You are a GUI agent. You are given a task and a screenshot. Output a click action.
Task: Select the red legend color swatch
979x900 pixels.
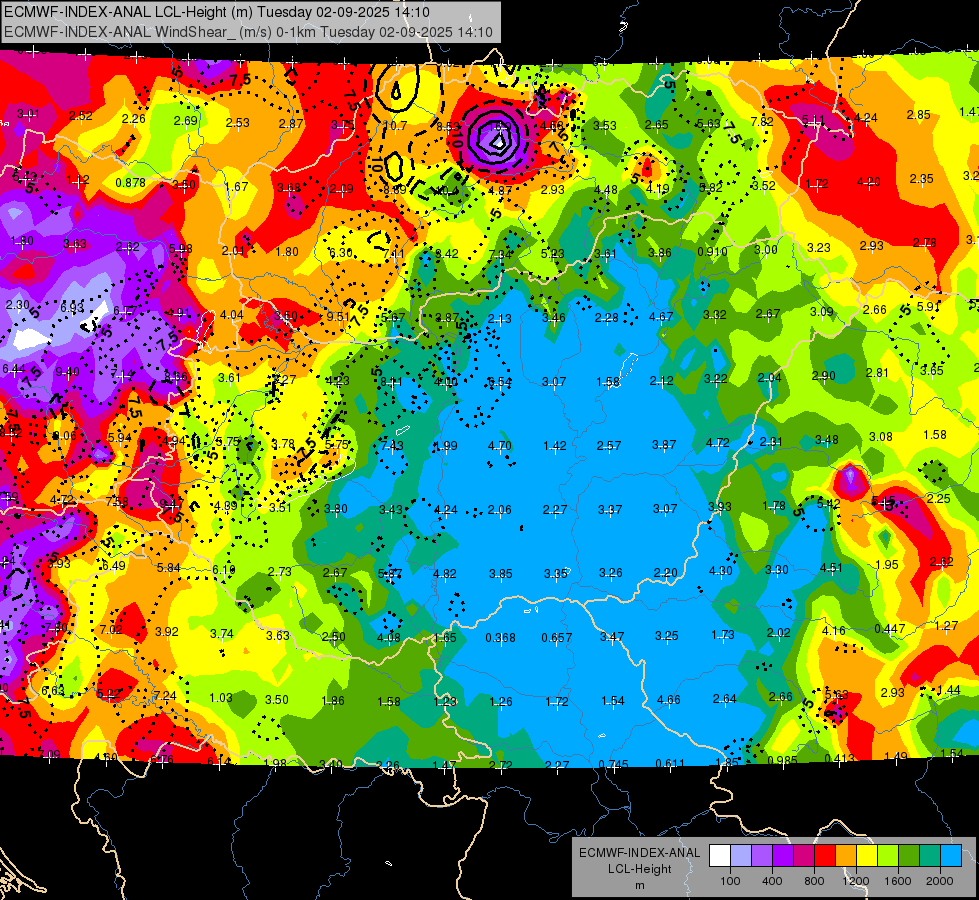tap(825, 856)
